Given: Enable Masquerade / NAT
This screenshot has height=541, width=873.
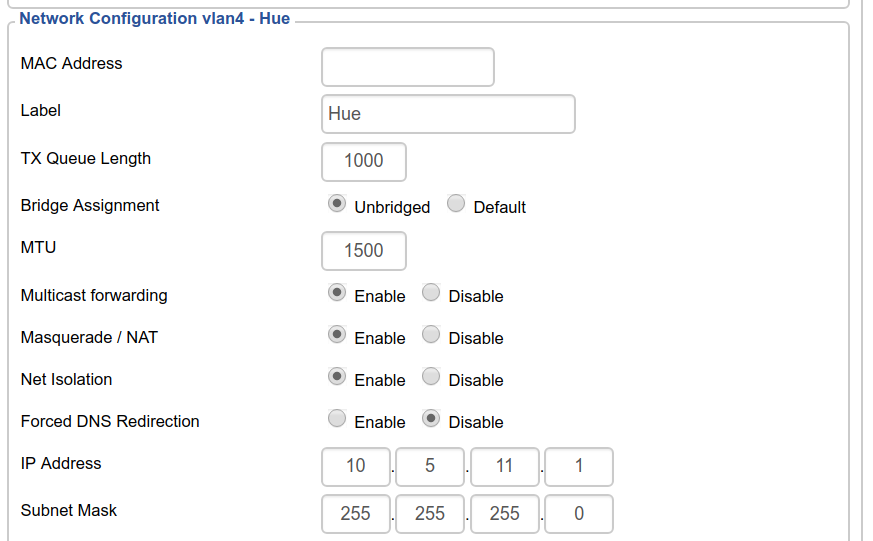Looking at the screenshot, I should pyautogui.click(x=338, y=335).
